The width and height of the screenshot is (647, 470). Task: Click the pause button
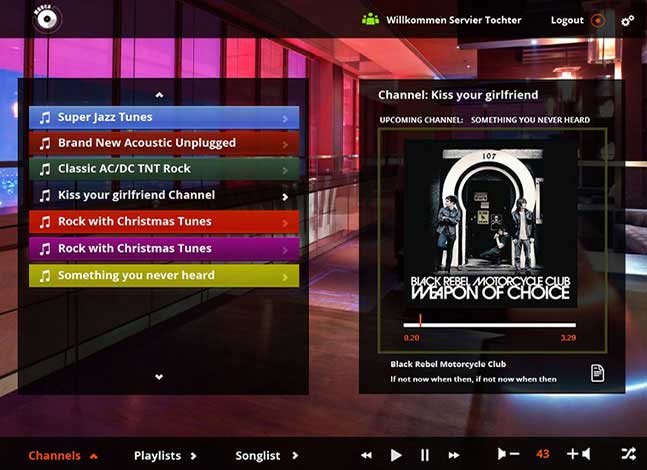point(425,455)
